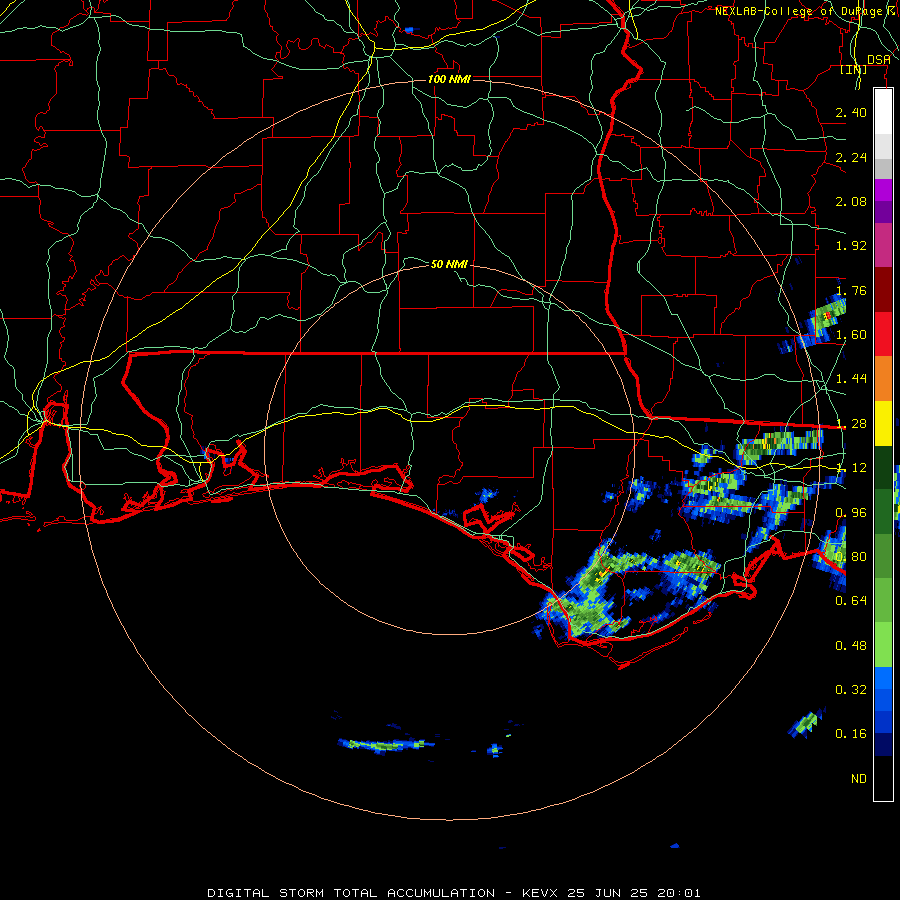This screenshot has height=900, width=900.
Task: Click the 1.76 legend value
Action: coord(851,290)
